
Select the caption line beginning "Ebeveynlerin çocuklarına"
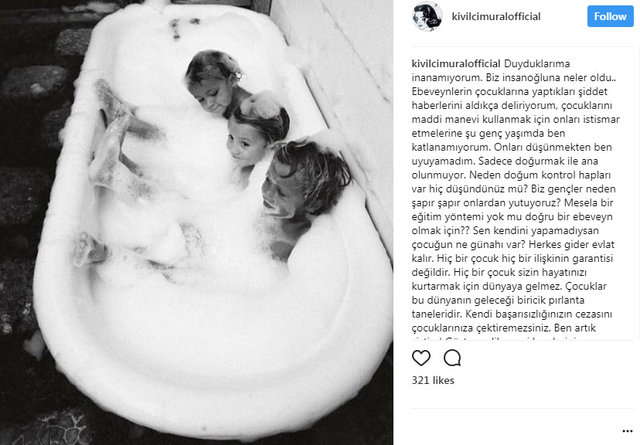point(509,91)
